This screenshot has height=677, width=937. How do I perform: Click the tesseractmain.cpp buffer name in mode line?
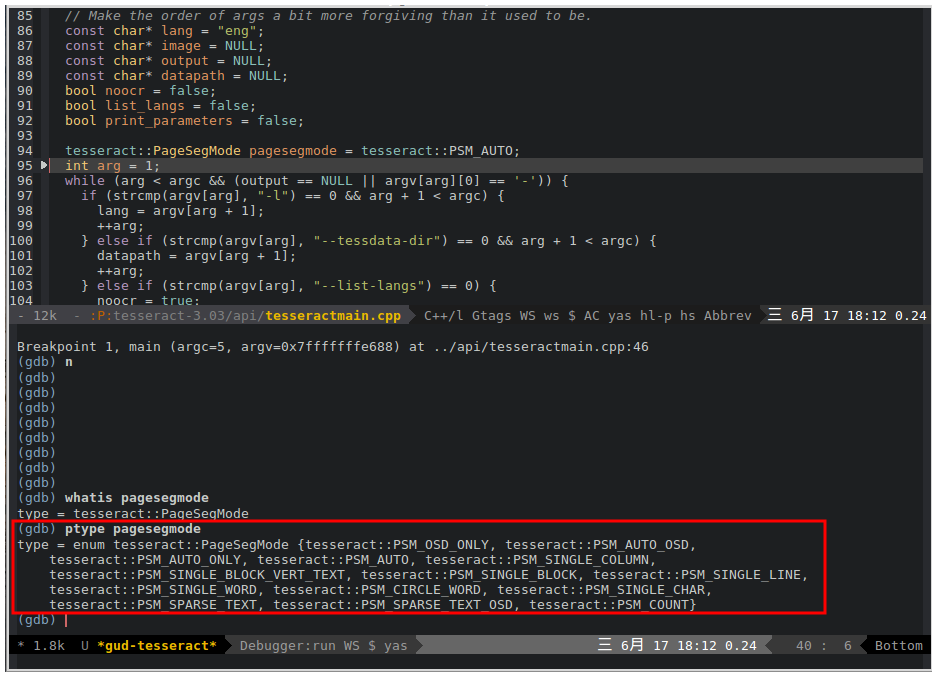(333, 315)
